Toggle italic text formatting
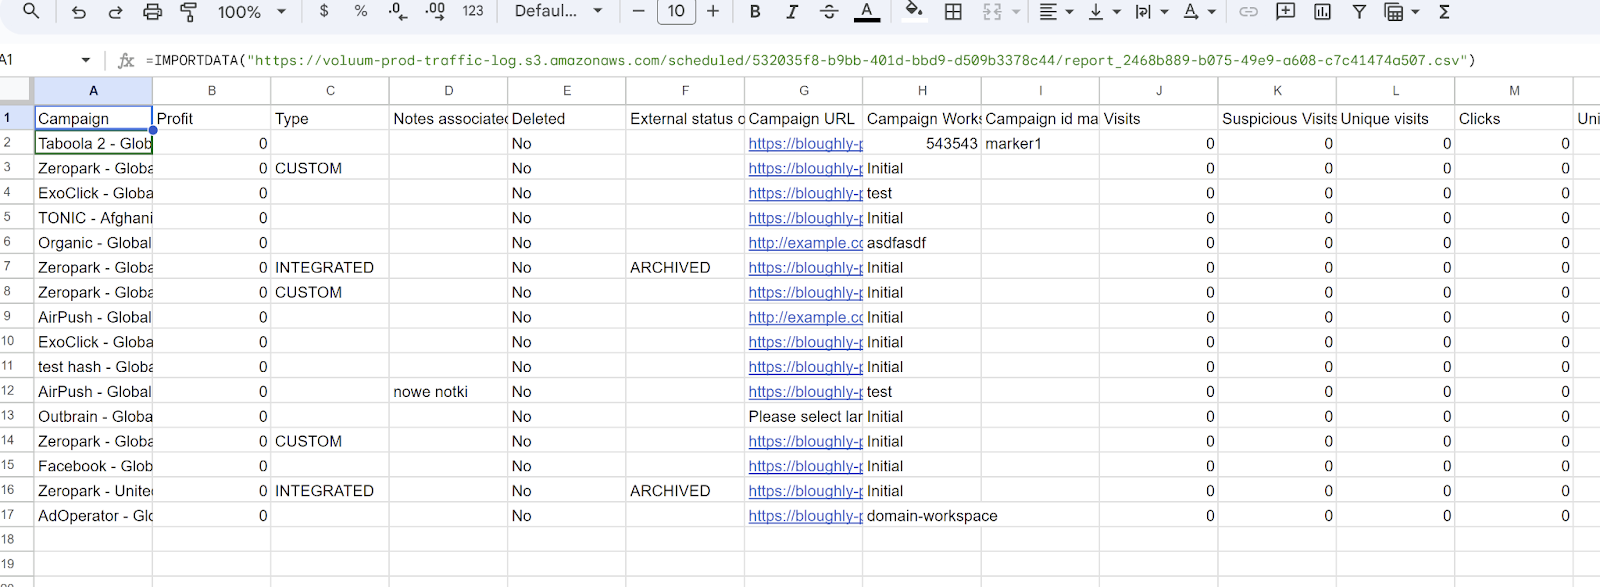The image size is (1600, 587). (792, 12)
